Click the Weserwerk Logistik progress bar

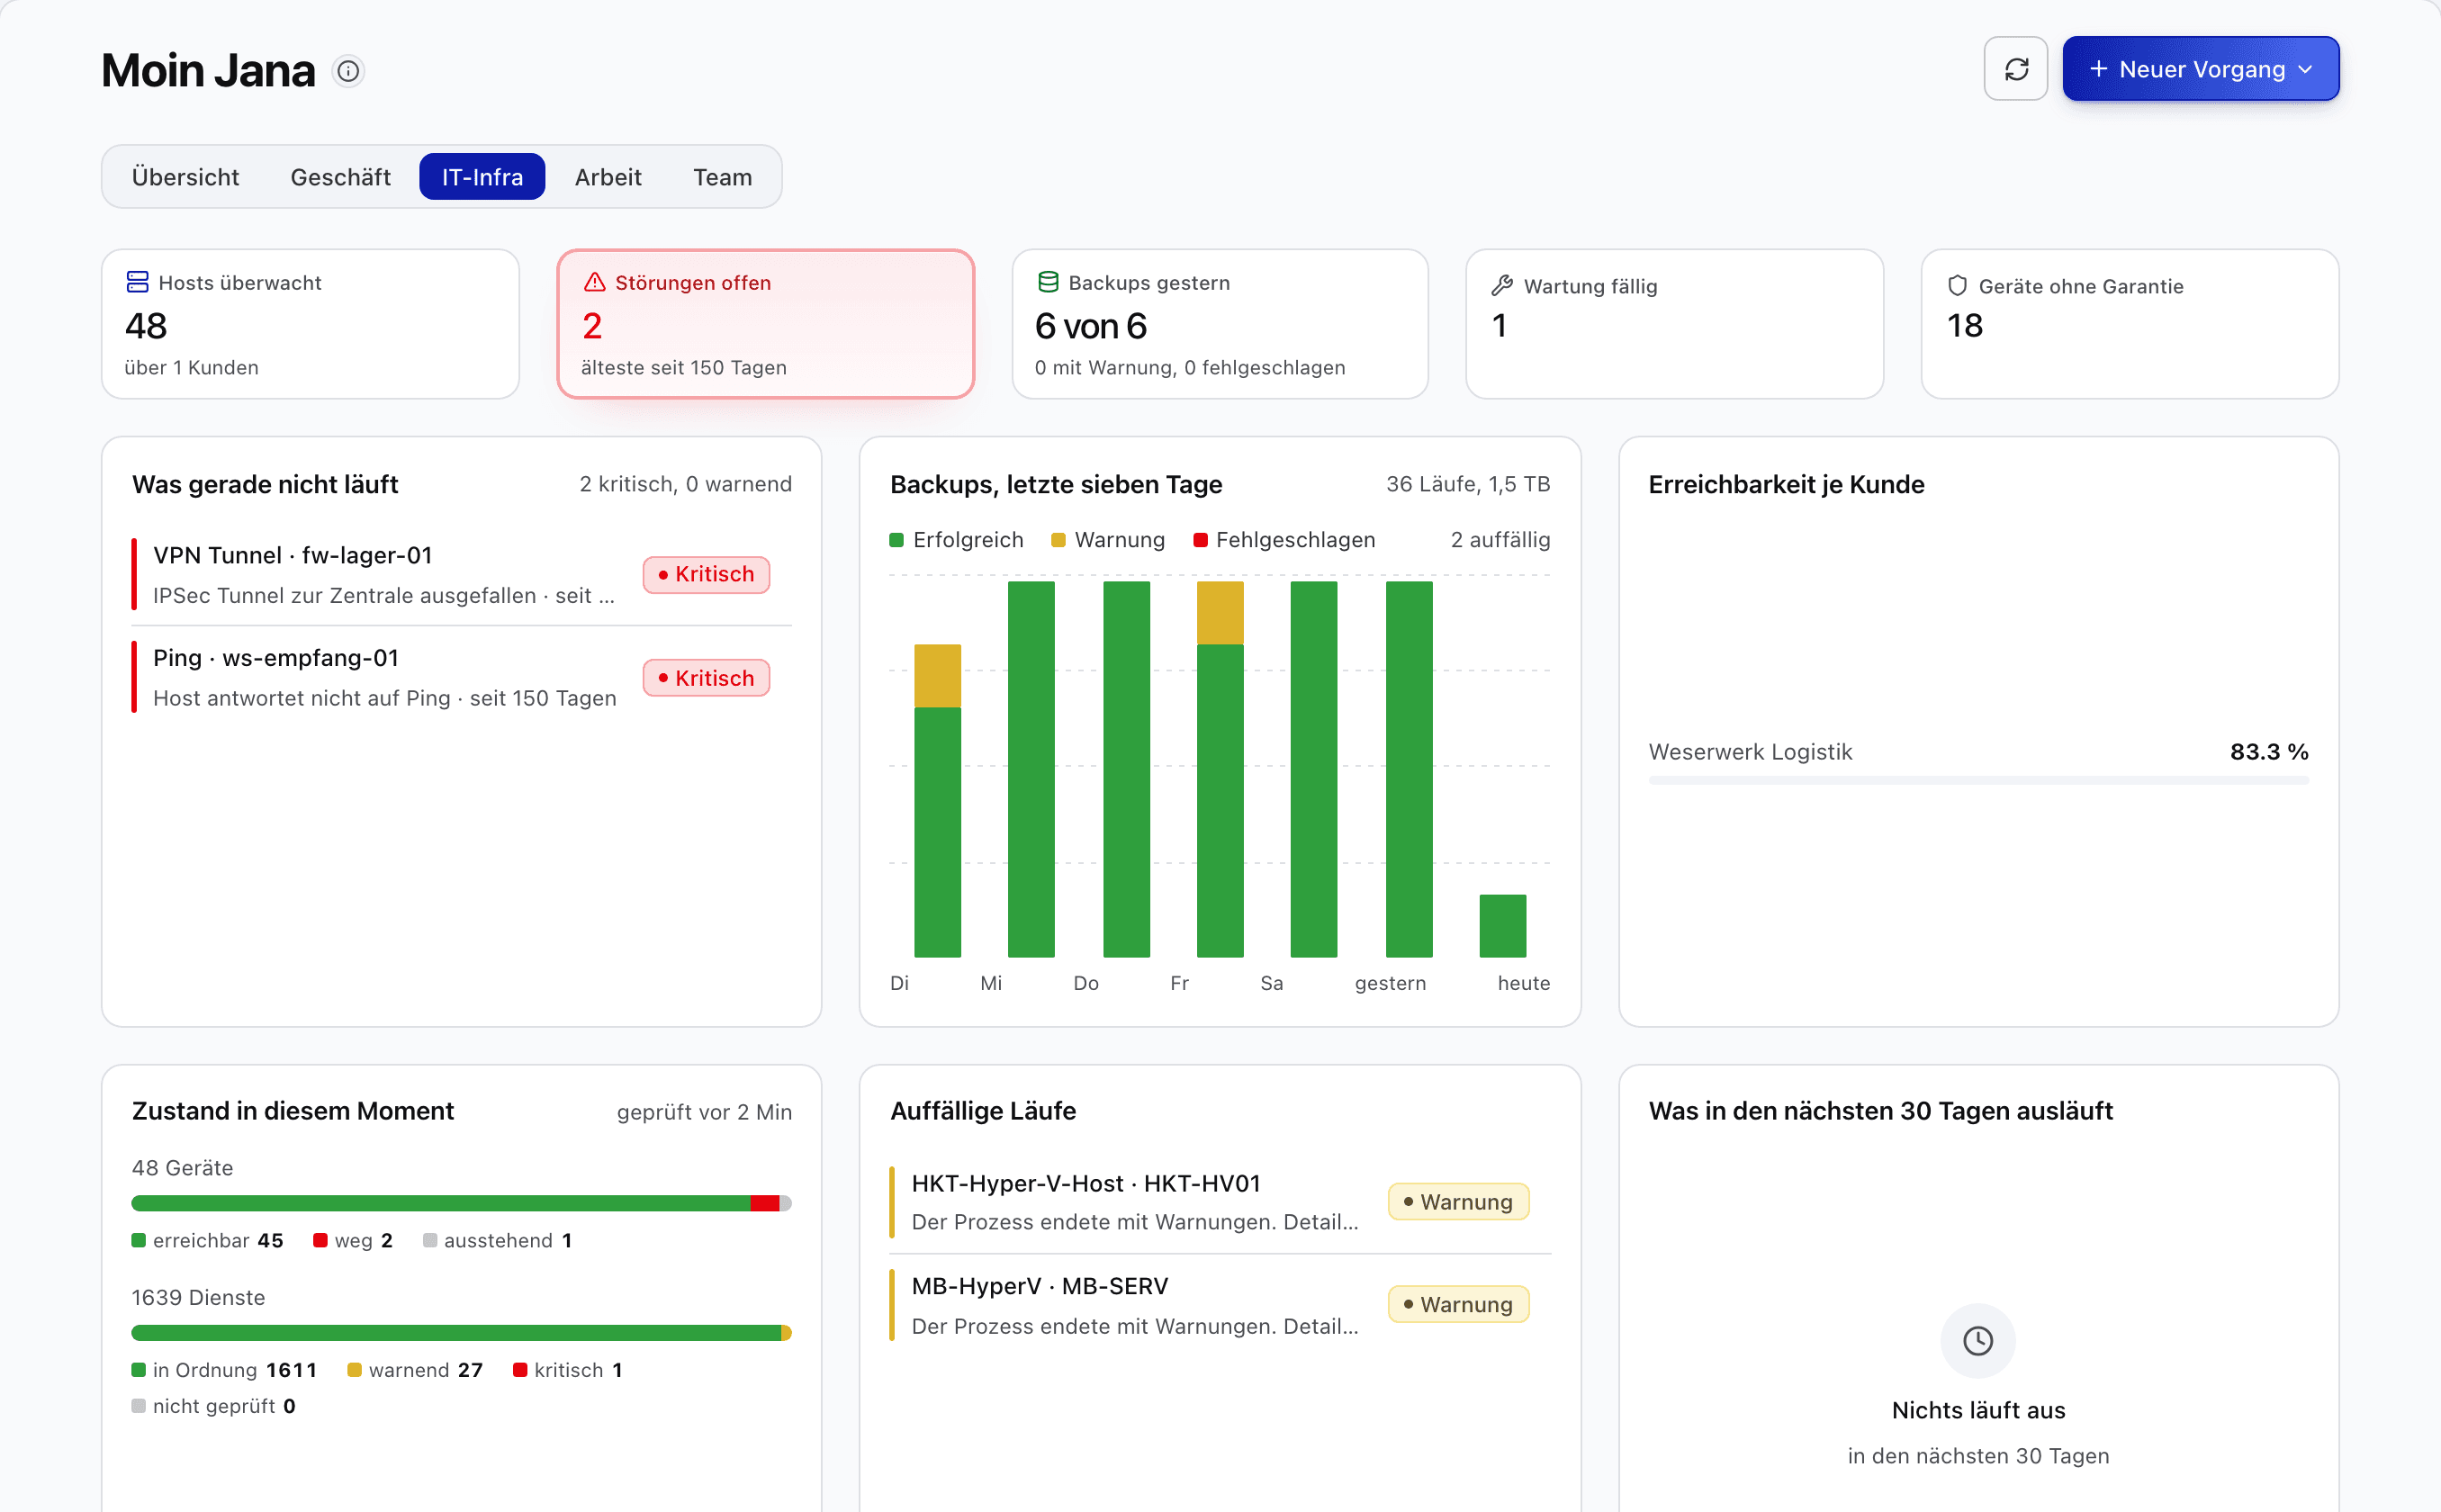tap(1978, 781)
